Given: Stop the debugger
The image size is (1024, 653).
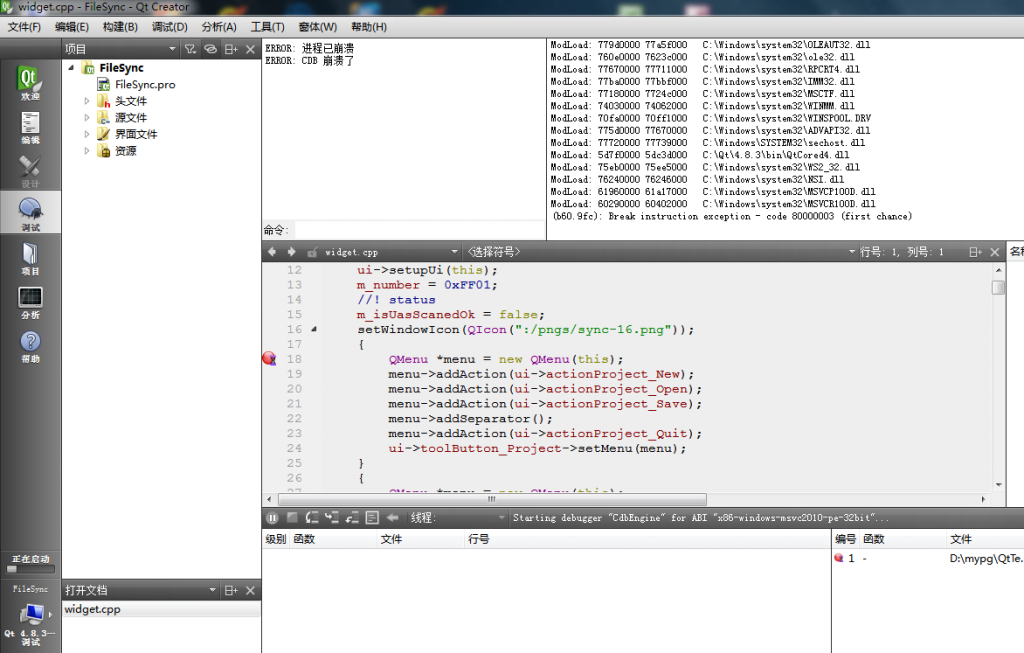Looking at the screenshot, I should pyautogui.click(x=292, y=518).
